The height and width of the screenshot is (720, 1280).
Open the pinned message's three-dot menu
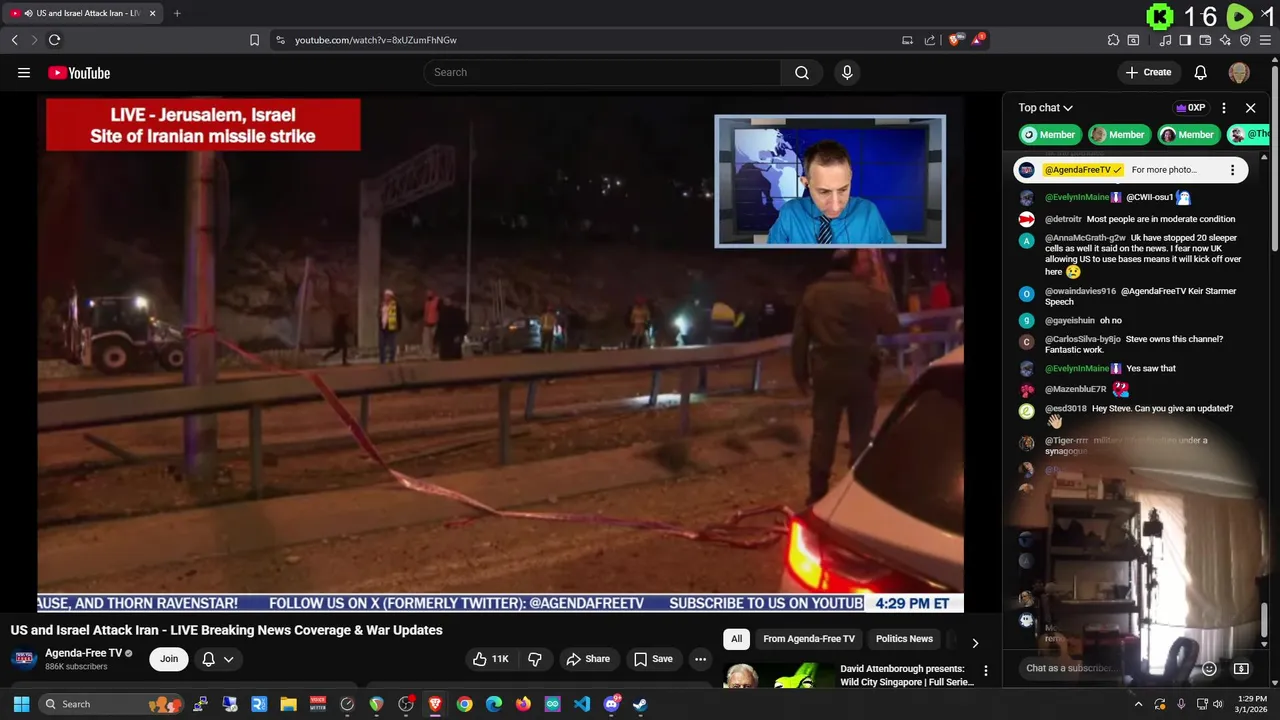pos(1232,170)
